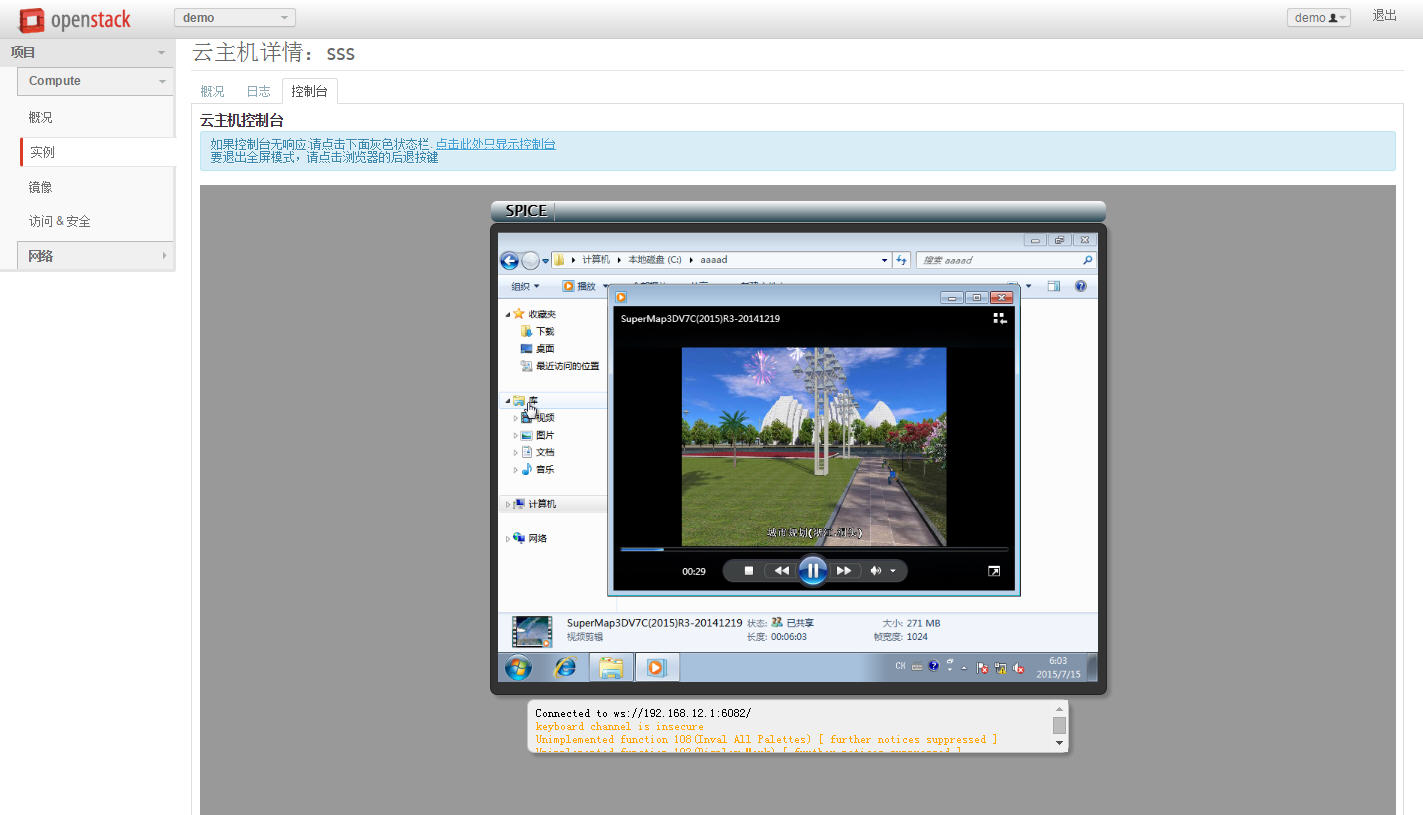1423x815 pixels.
Task: Click aaaad in the address path
Action: (714, 260)
